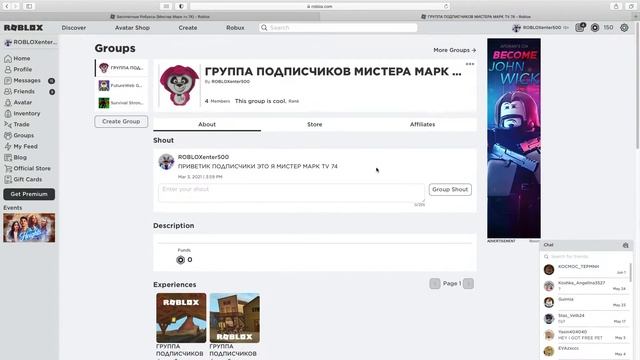Follow the More Groups link
The height and width of the screenshot is (360, 640).
click(x=454, y=50)
